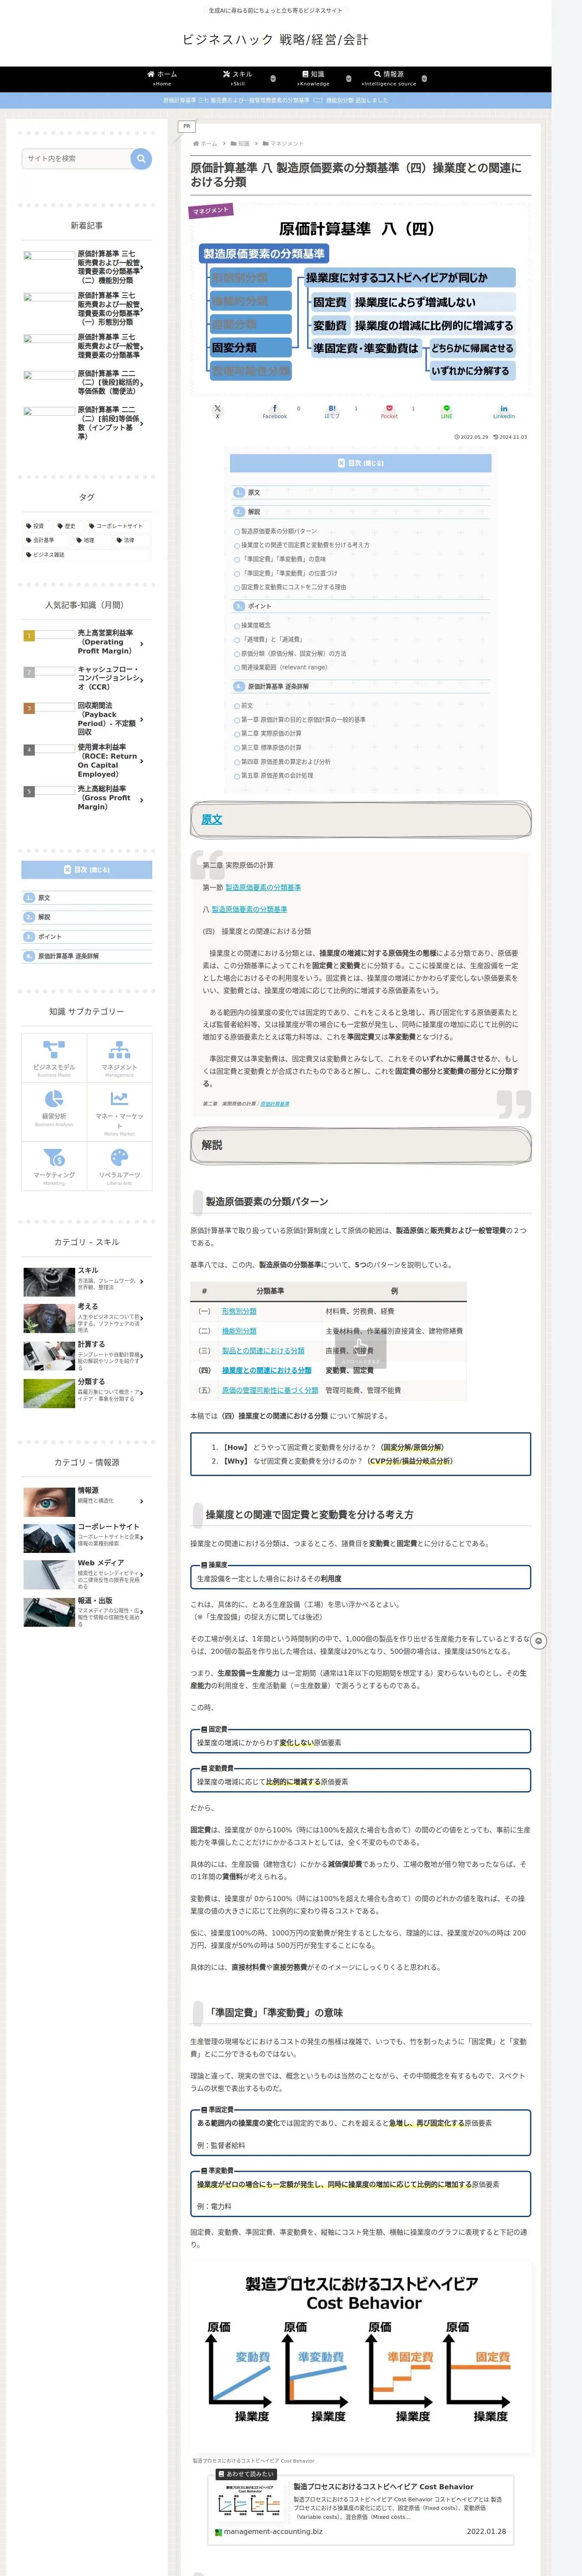Click the home icon in breadcrumb
The height and width of the screenshot is (2576, 582).
tap(196, 143)
